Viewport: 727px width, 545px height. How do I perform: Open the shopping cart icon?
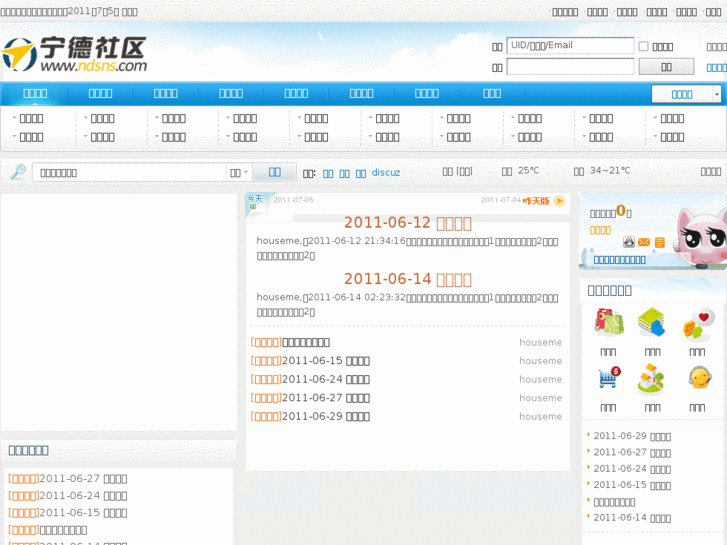609,378
